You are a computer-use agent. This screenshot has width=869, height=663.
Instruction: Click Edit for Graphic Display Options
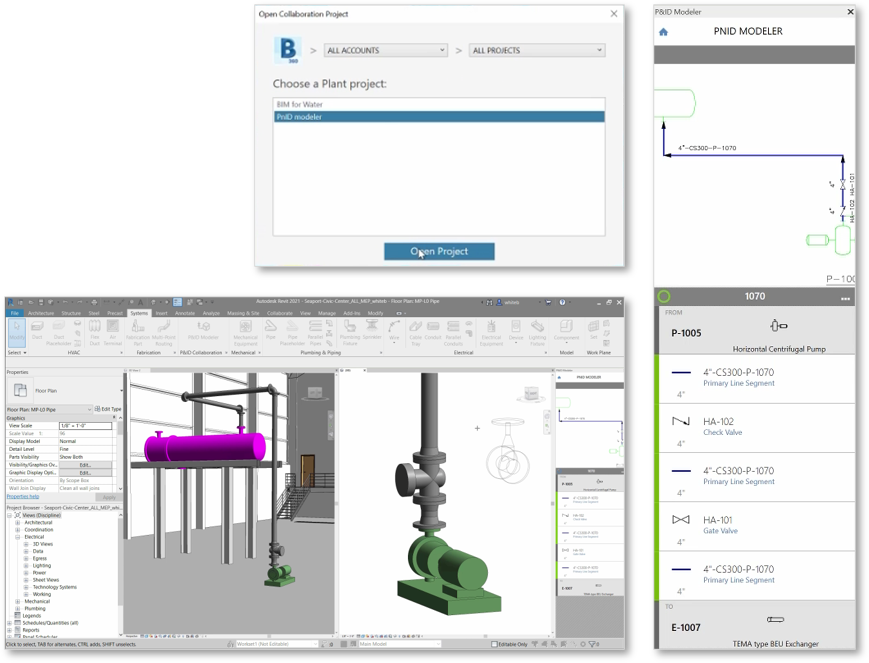pos(85,473)
